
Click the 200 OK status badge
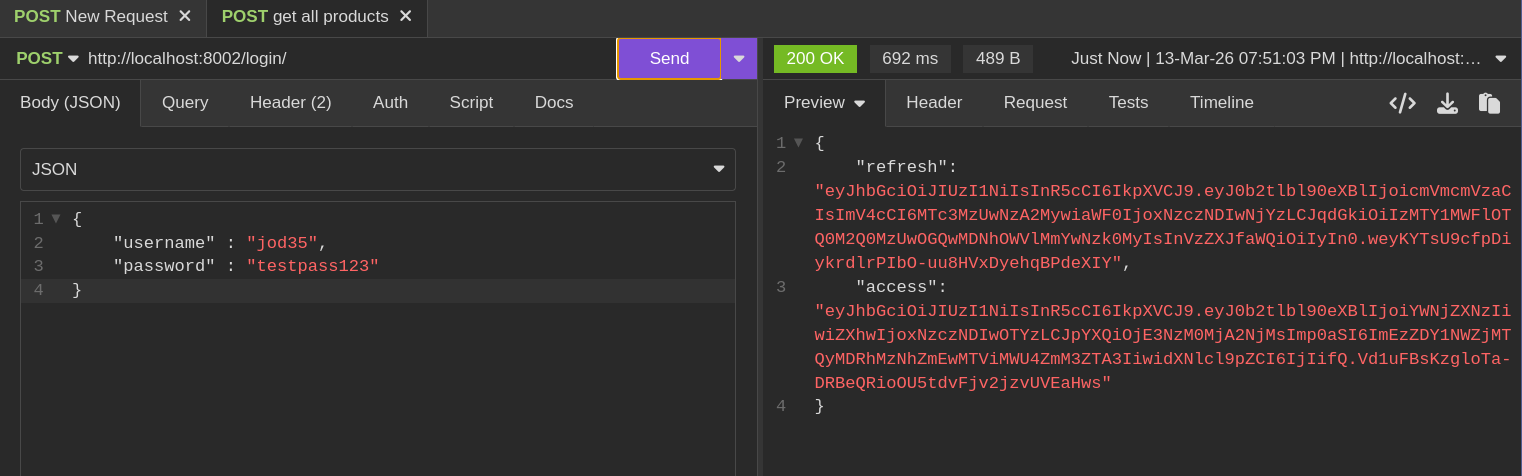point(815,58)
